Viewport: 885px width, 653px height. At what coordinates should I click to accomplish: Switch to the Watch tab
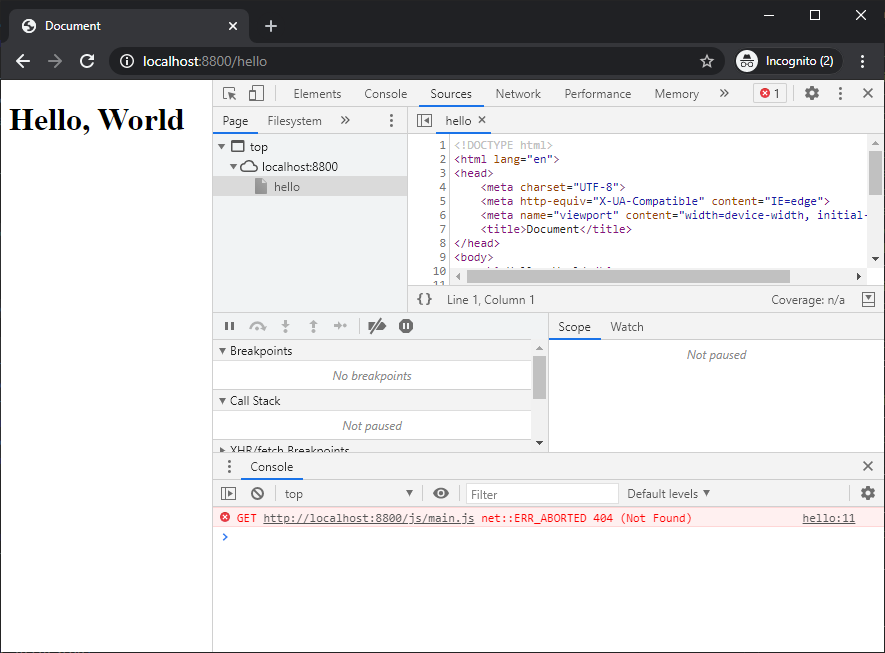coord(627,327)
